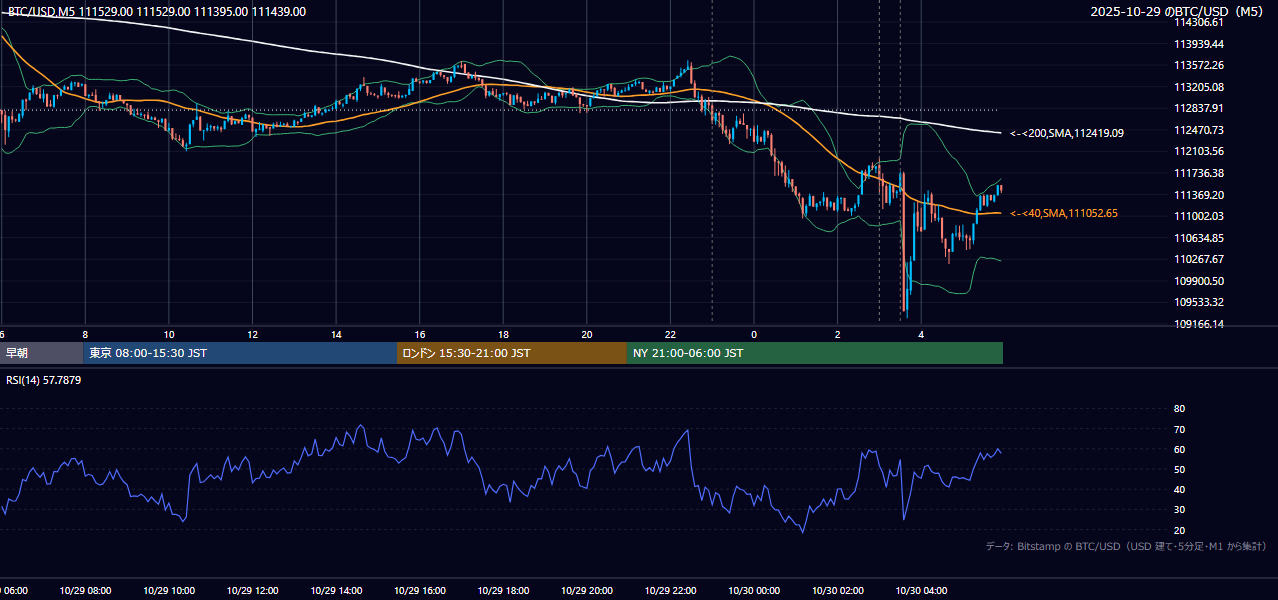
Task: Click hour tick 18 under the candlestick chart
Action: 503,334
